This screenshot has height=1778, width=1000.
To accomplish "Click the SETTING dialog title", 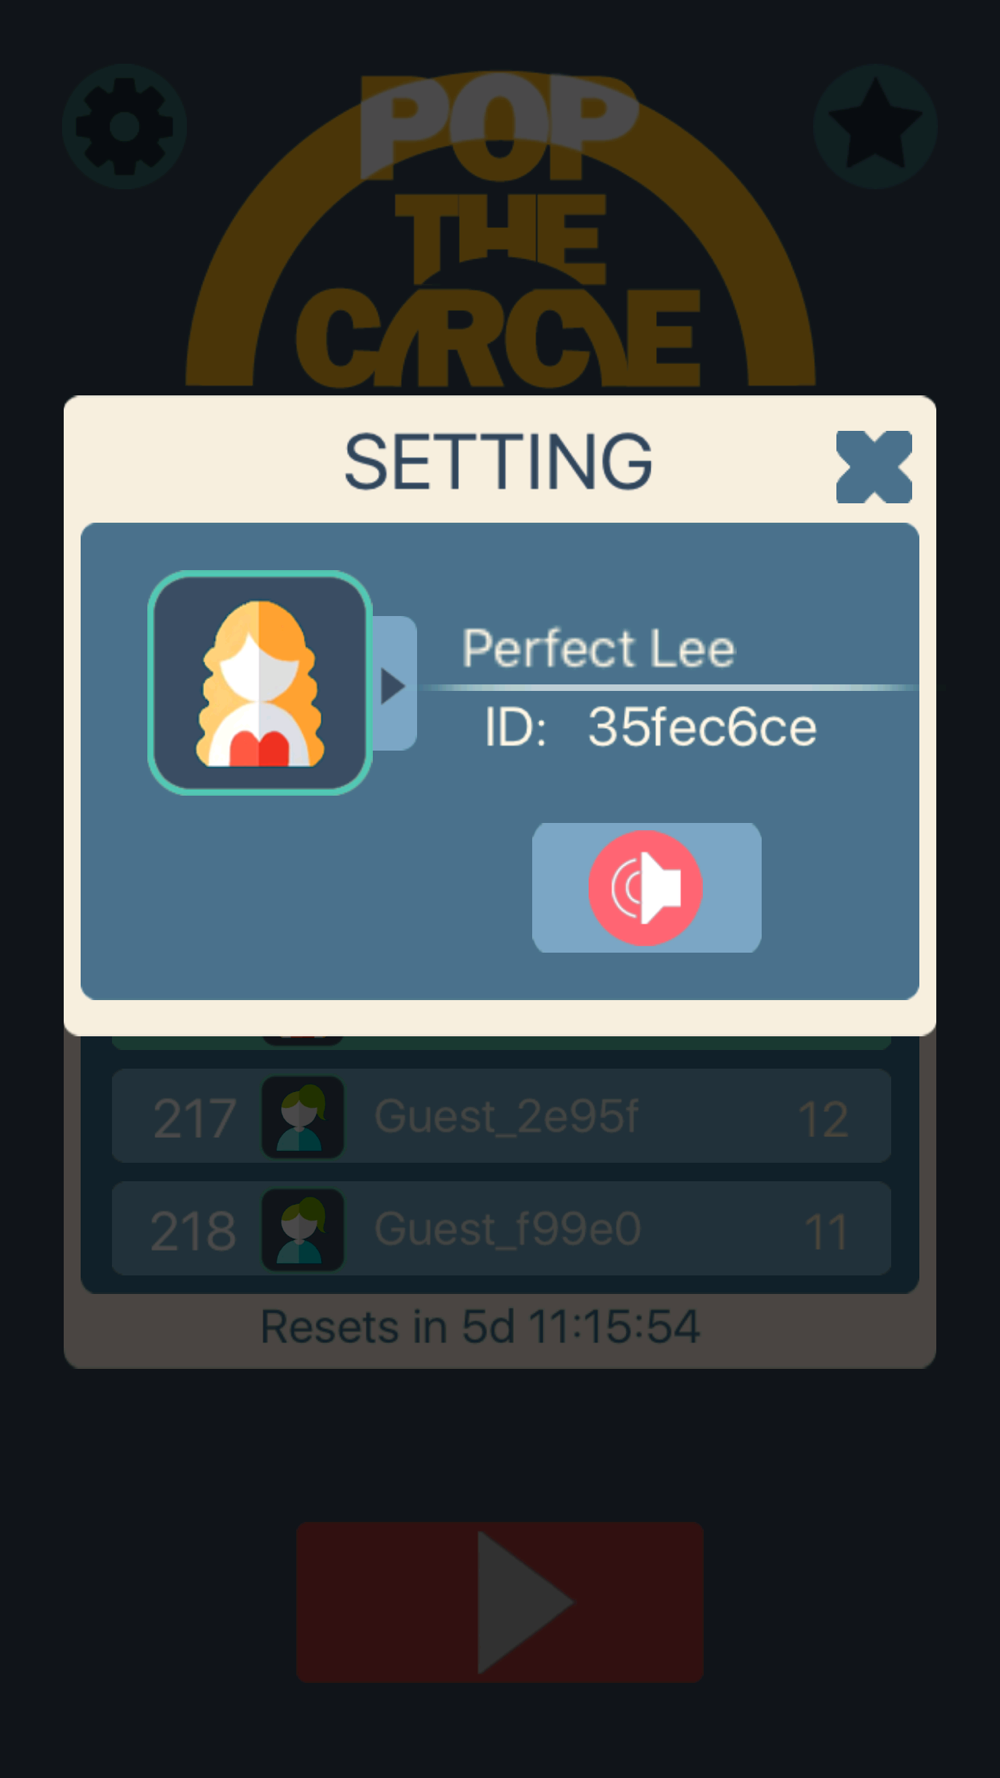I will pyautogui.click(x=498, y=462).
